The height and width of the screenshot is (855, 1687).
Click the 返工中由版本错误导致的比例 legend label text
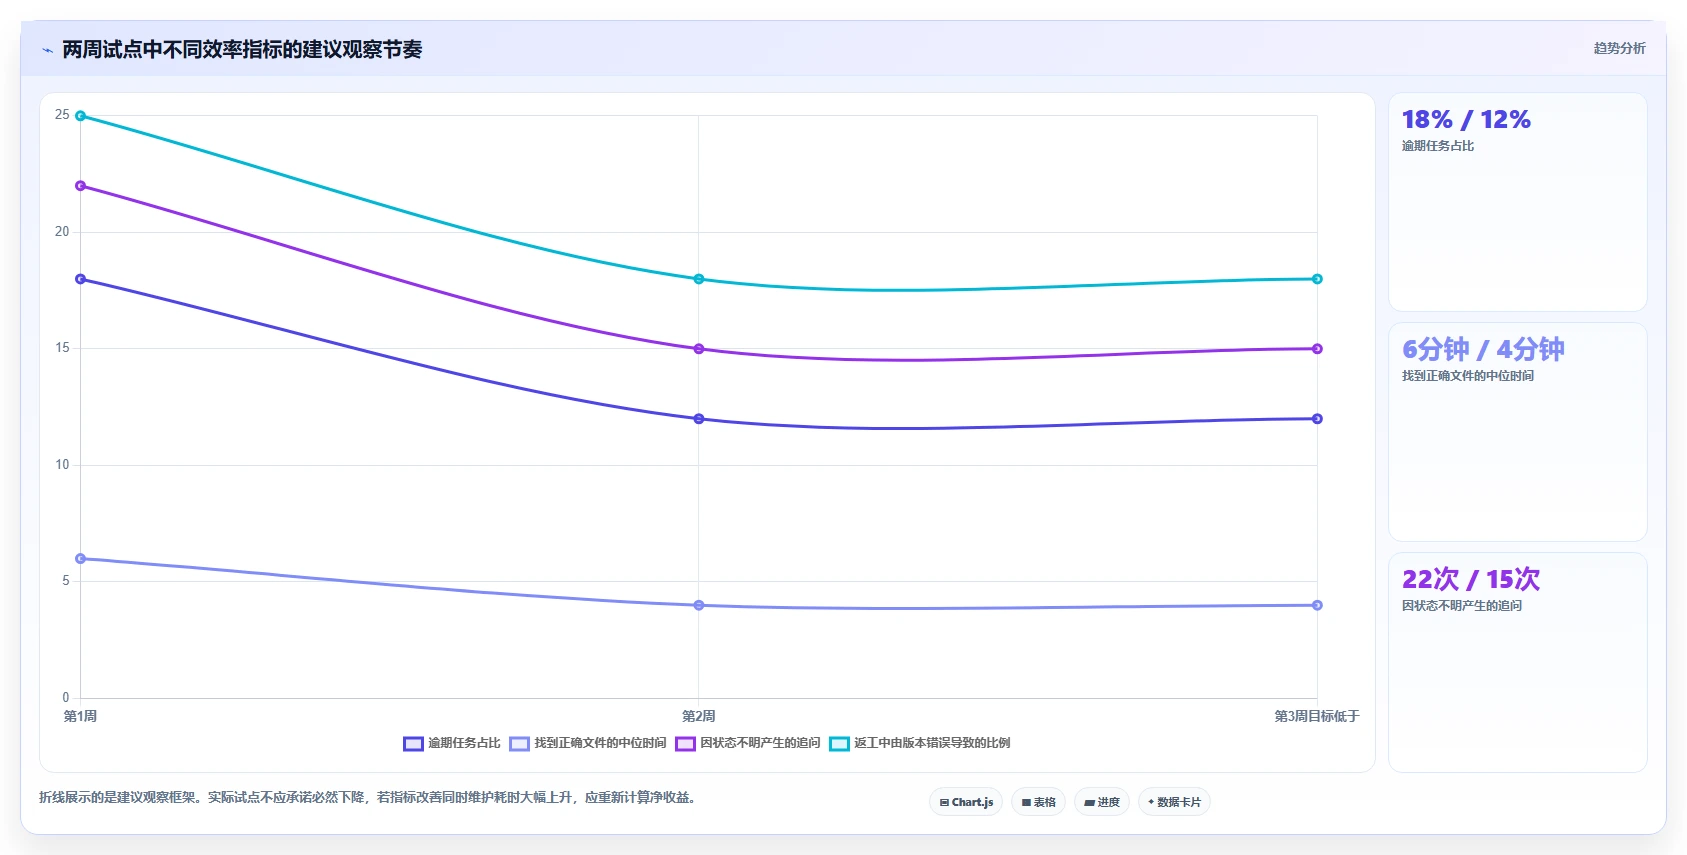coord(932,743)
